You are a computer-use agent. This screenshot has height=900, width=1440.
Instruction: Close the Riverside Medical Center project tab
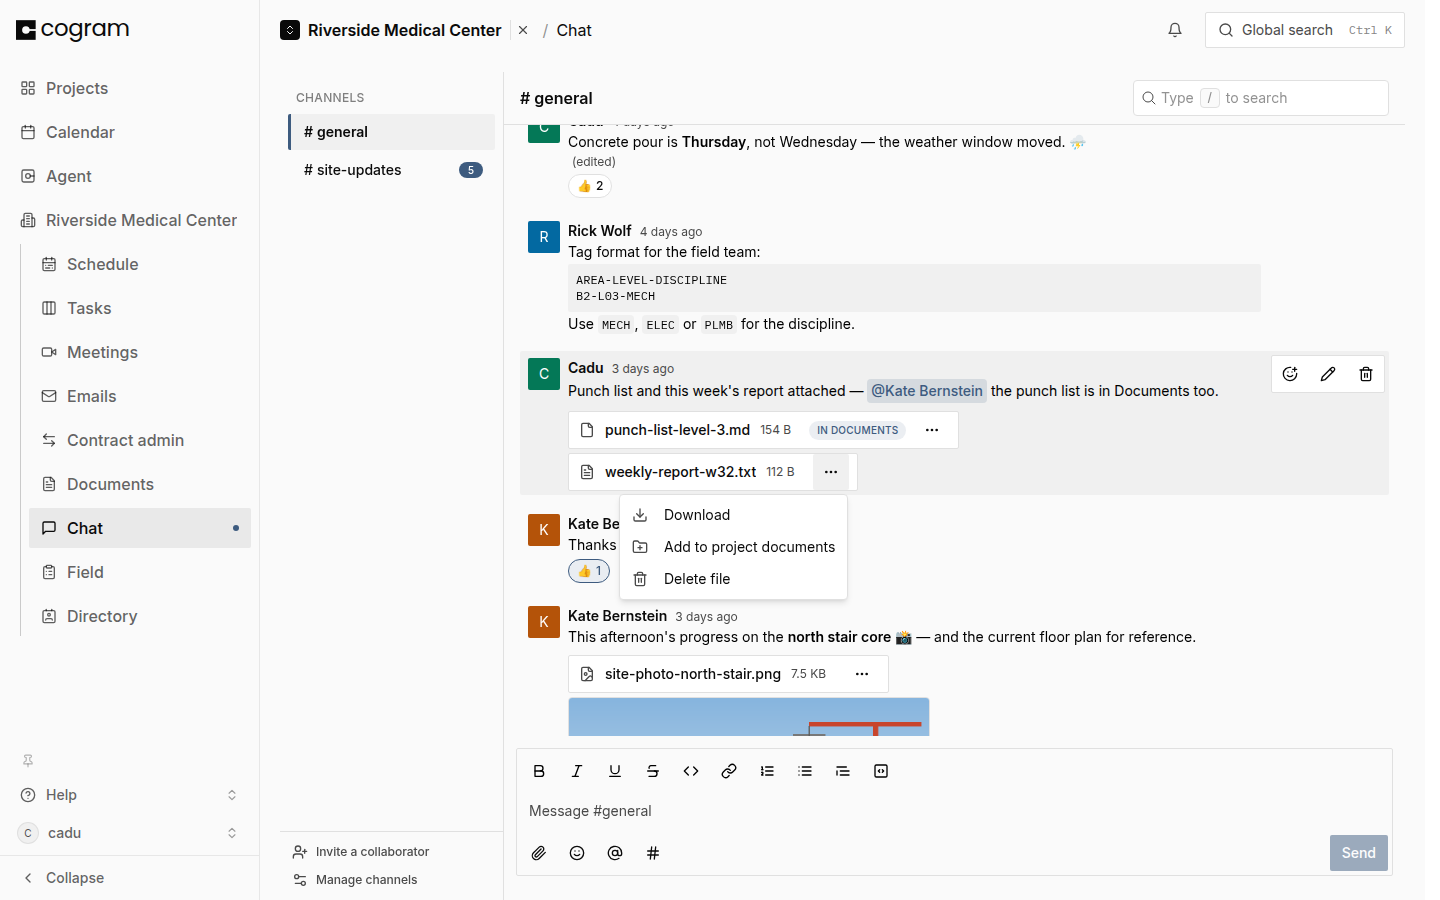(x=523, y=30)
